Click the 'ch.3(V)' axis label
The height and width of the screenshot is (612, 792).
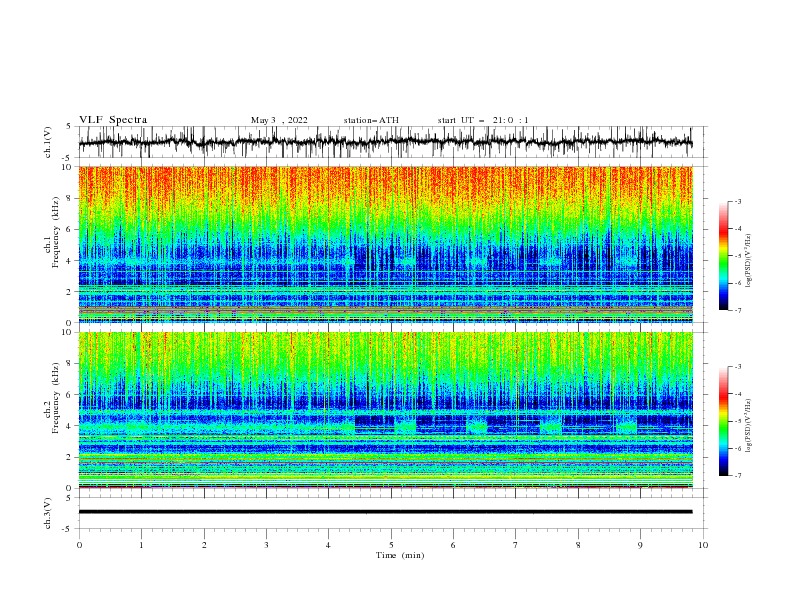(x=47, y=513)
